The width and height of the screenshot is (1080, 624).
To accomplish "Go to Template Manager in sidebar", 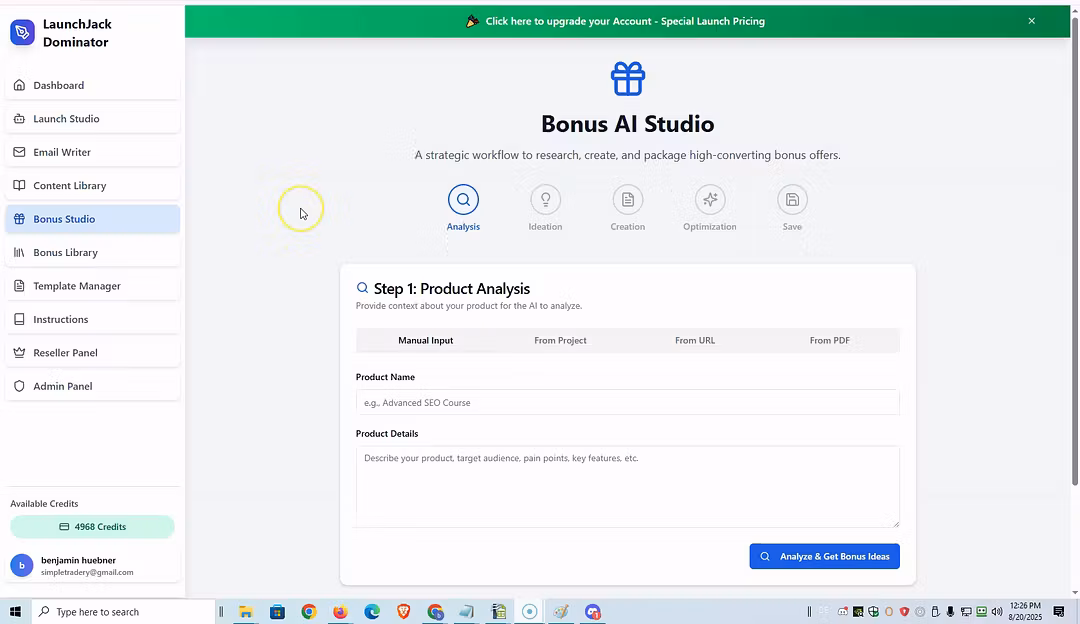I will coord(77,286).
